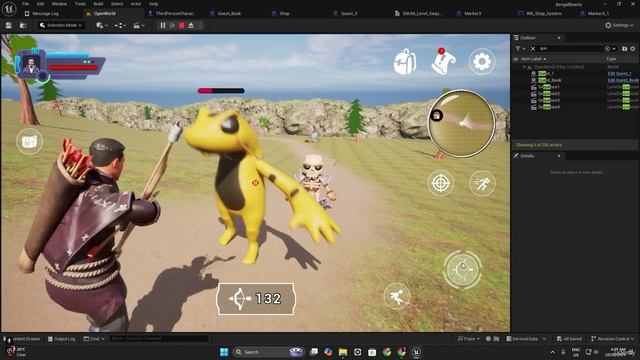This screenshot has height=360, width=640.
Task: Open the editor Settings dropdown
Action: pos(619,25)
